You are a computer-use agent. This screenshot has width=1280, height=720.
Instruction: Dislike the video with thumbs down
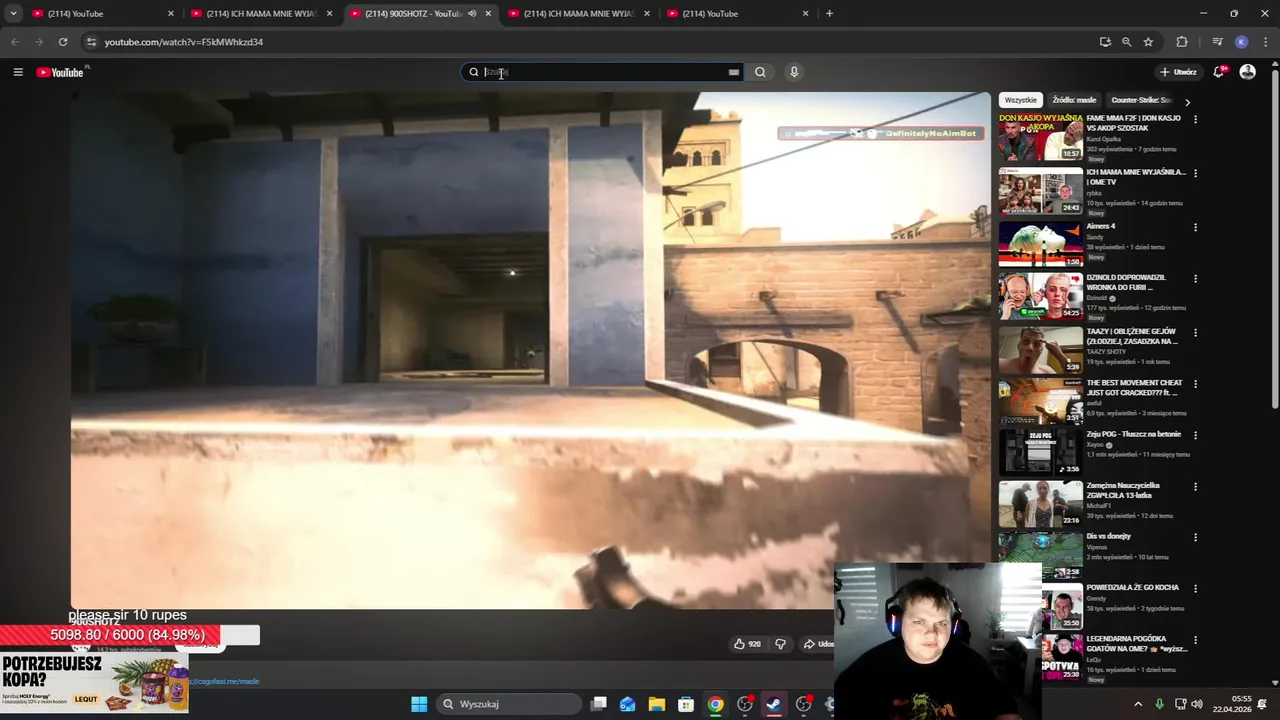tap(781, 644)
